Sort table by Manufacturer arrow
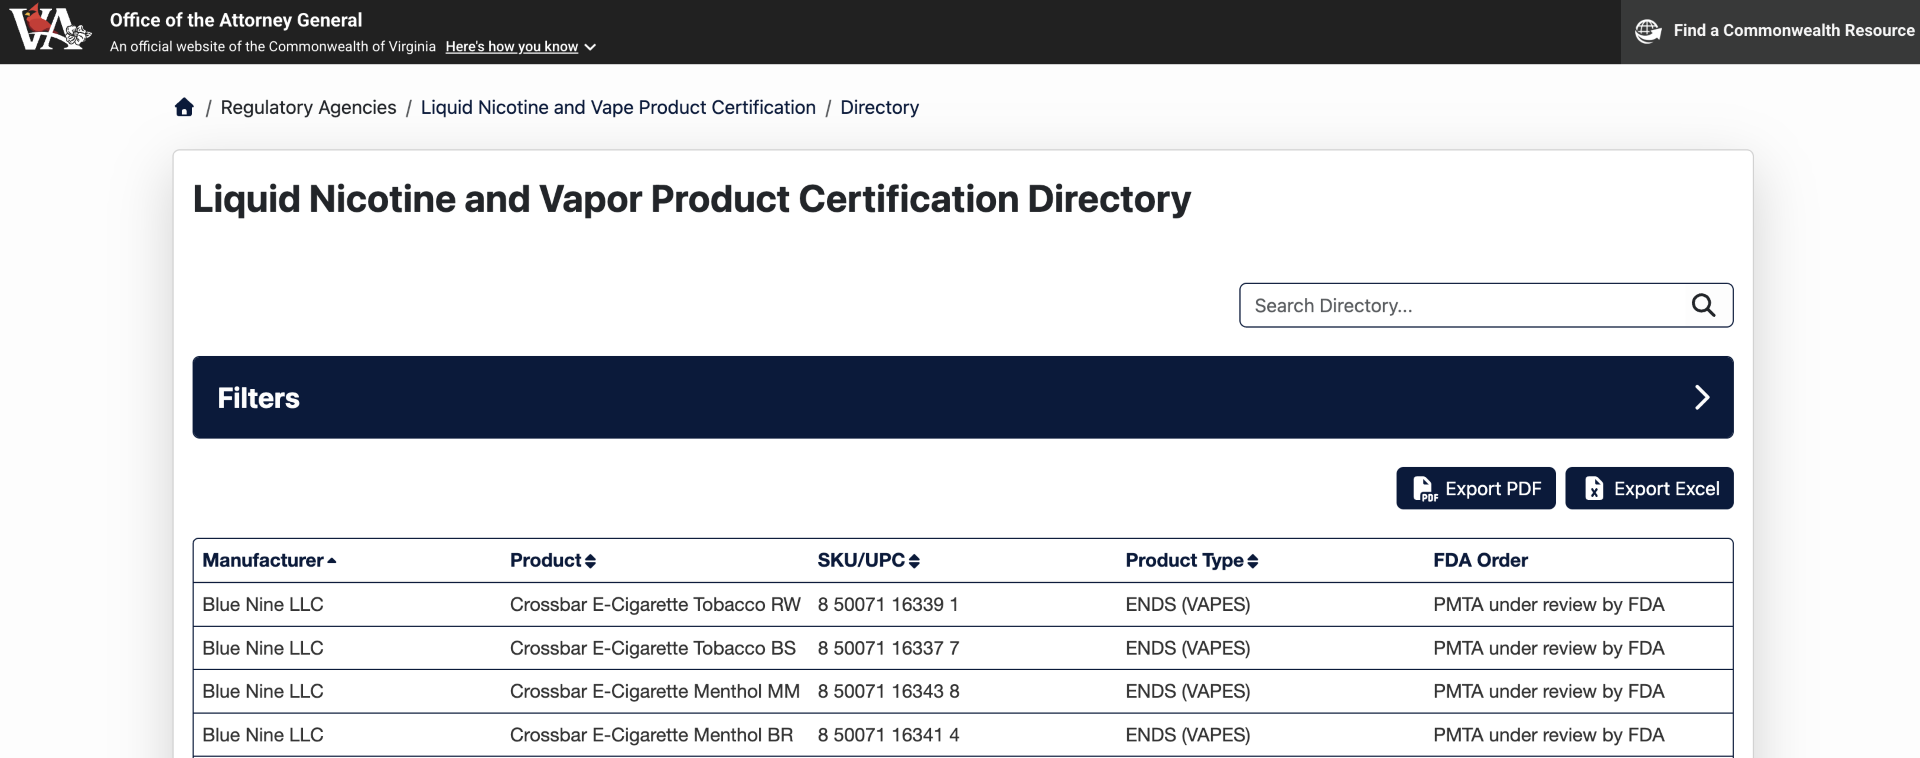The height and width of the screenshot is (758, 1920). (332, 561)
